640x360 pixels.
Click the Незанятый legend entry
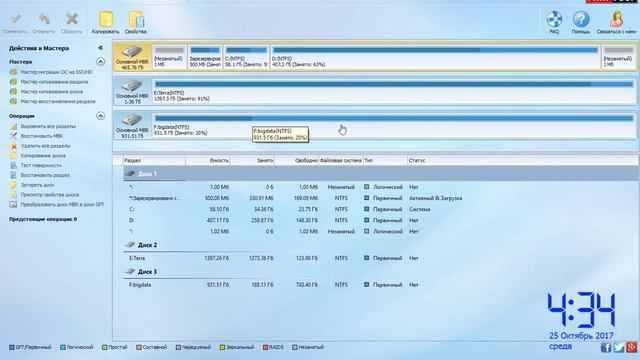[x=308, y=347]
